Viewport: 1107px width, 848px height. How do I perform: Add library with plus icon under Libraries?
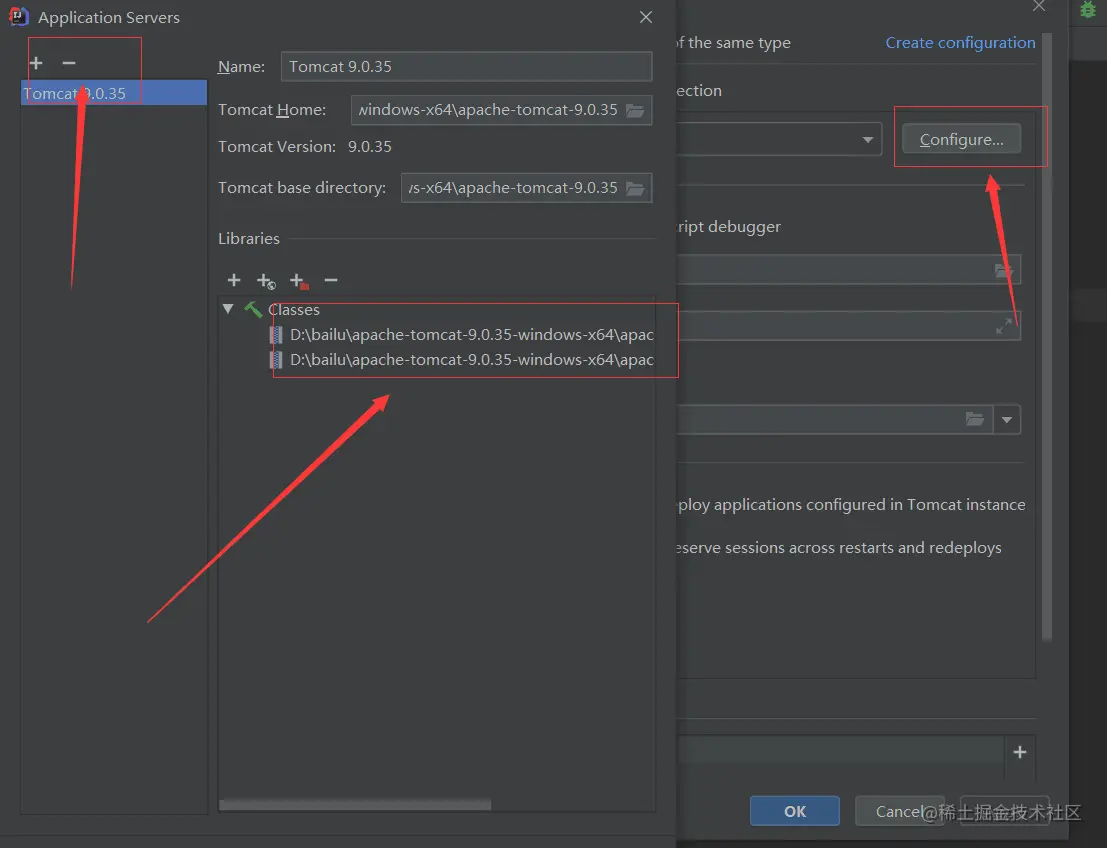coord(234,280)
